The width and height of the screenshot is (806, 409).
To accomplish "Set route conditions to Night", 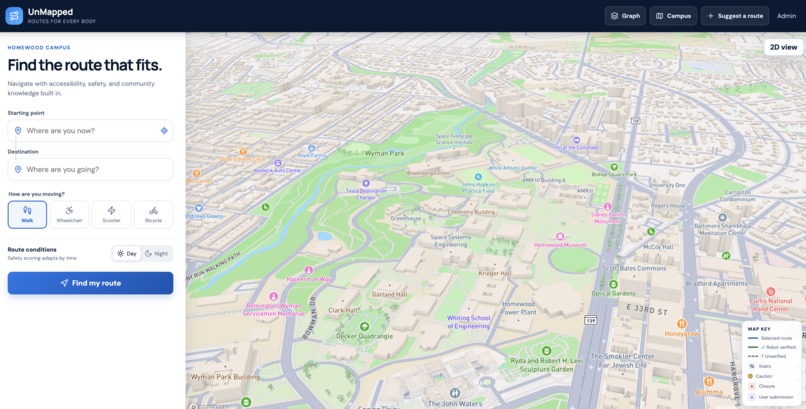I will coord(156,253).
